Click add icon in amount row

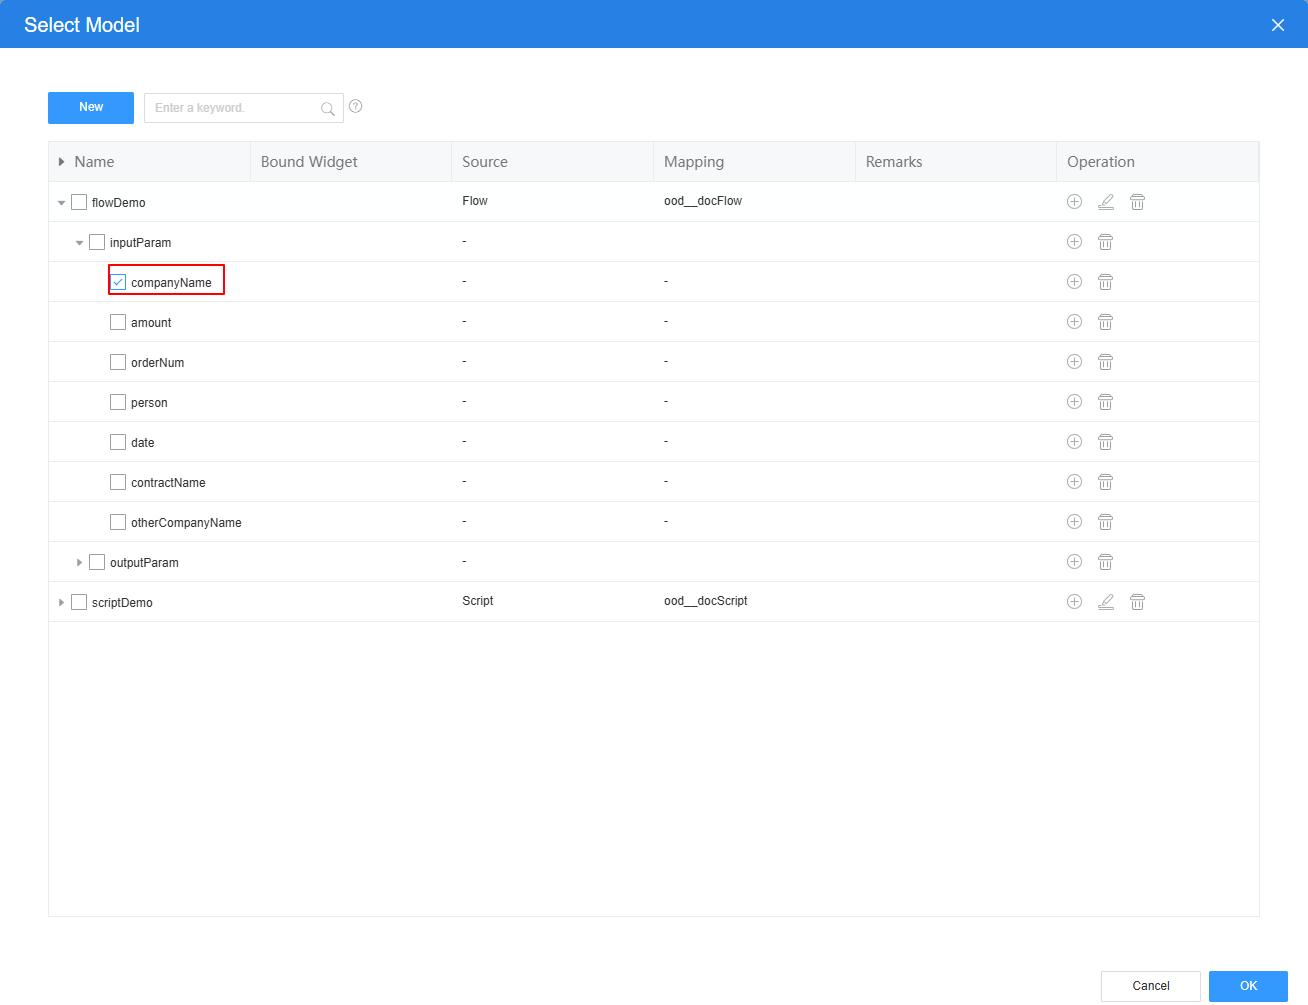[1074, 321]
